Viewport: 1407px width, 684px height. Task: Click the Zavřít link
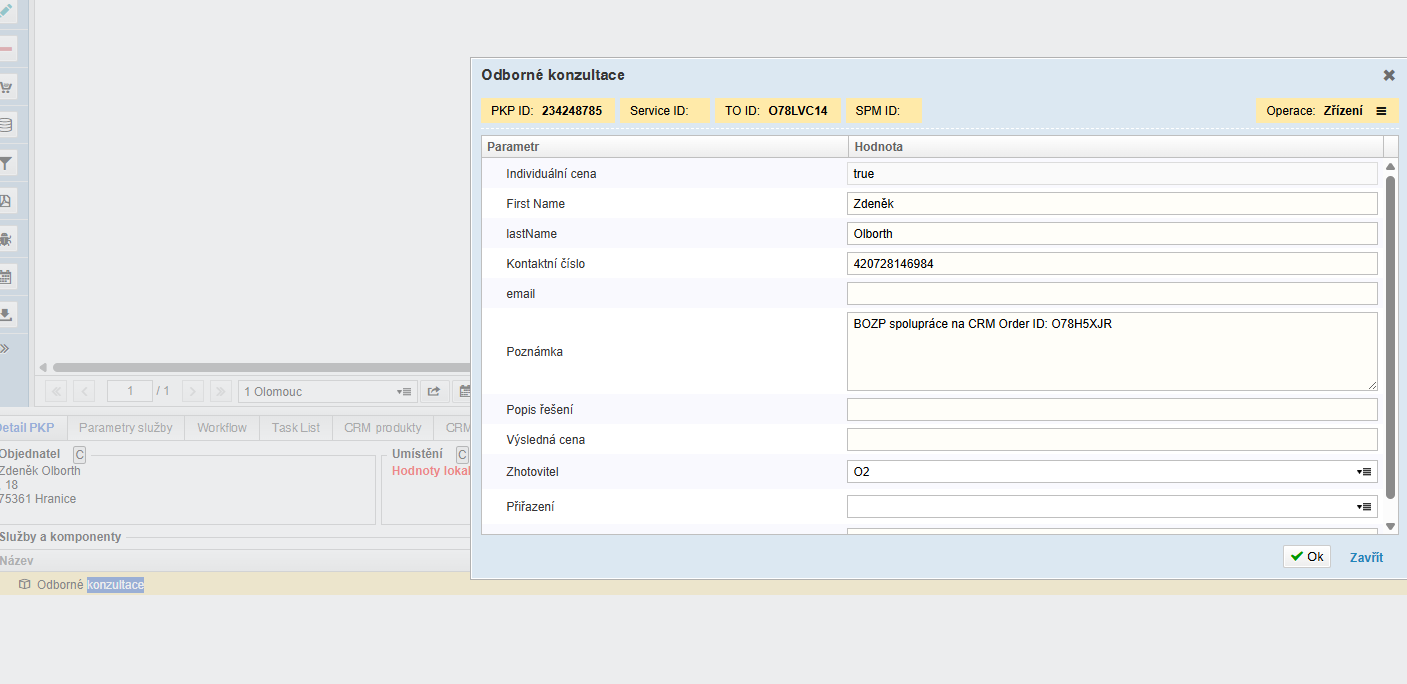tap(1366, 558)
